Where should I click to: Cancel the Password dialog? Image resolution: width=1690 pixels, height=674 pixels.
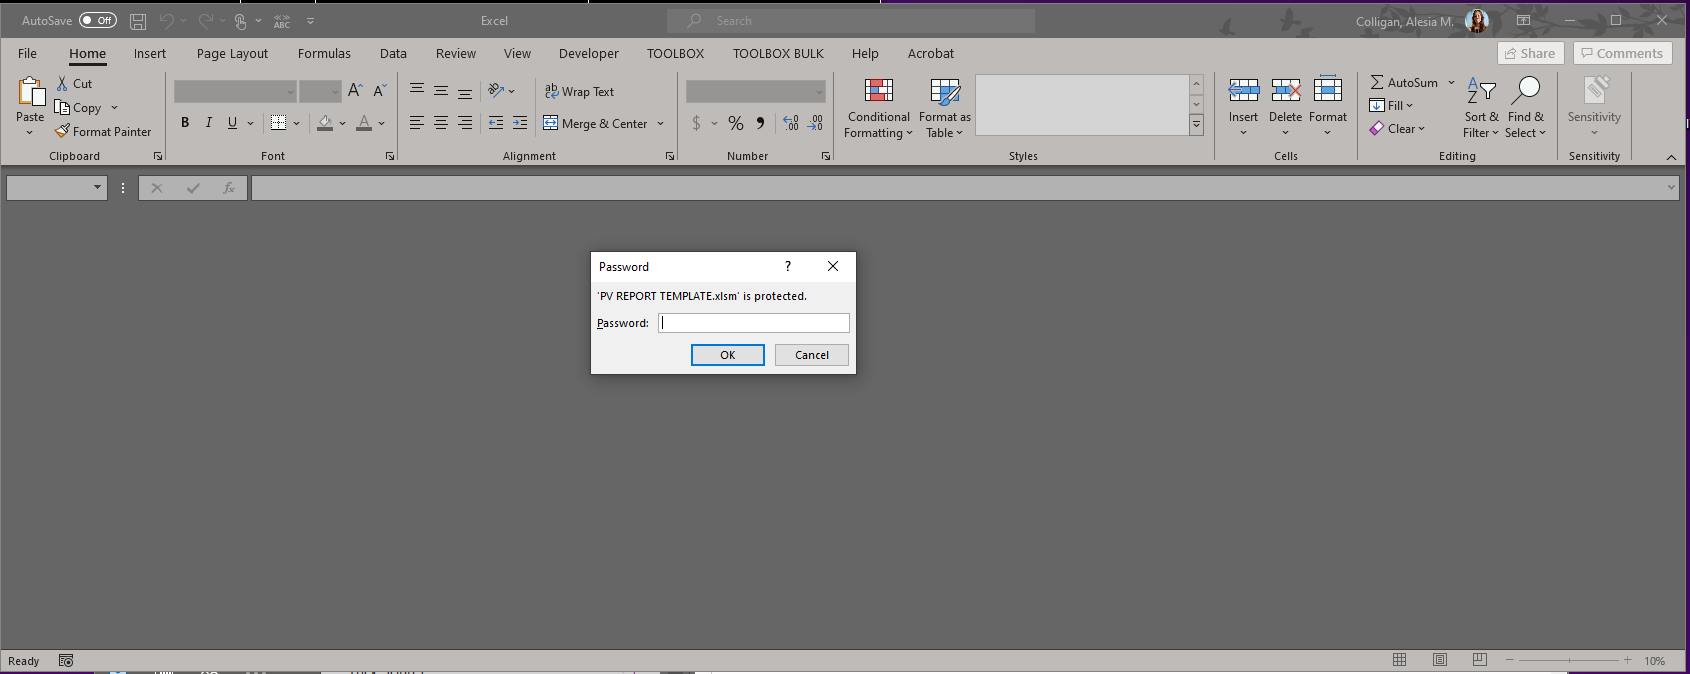coord(811,355)
